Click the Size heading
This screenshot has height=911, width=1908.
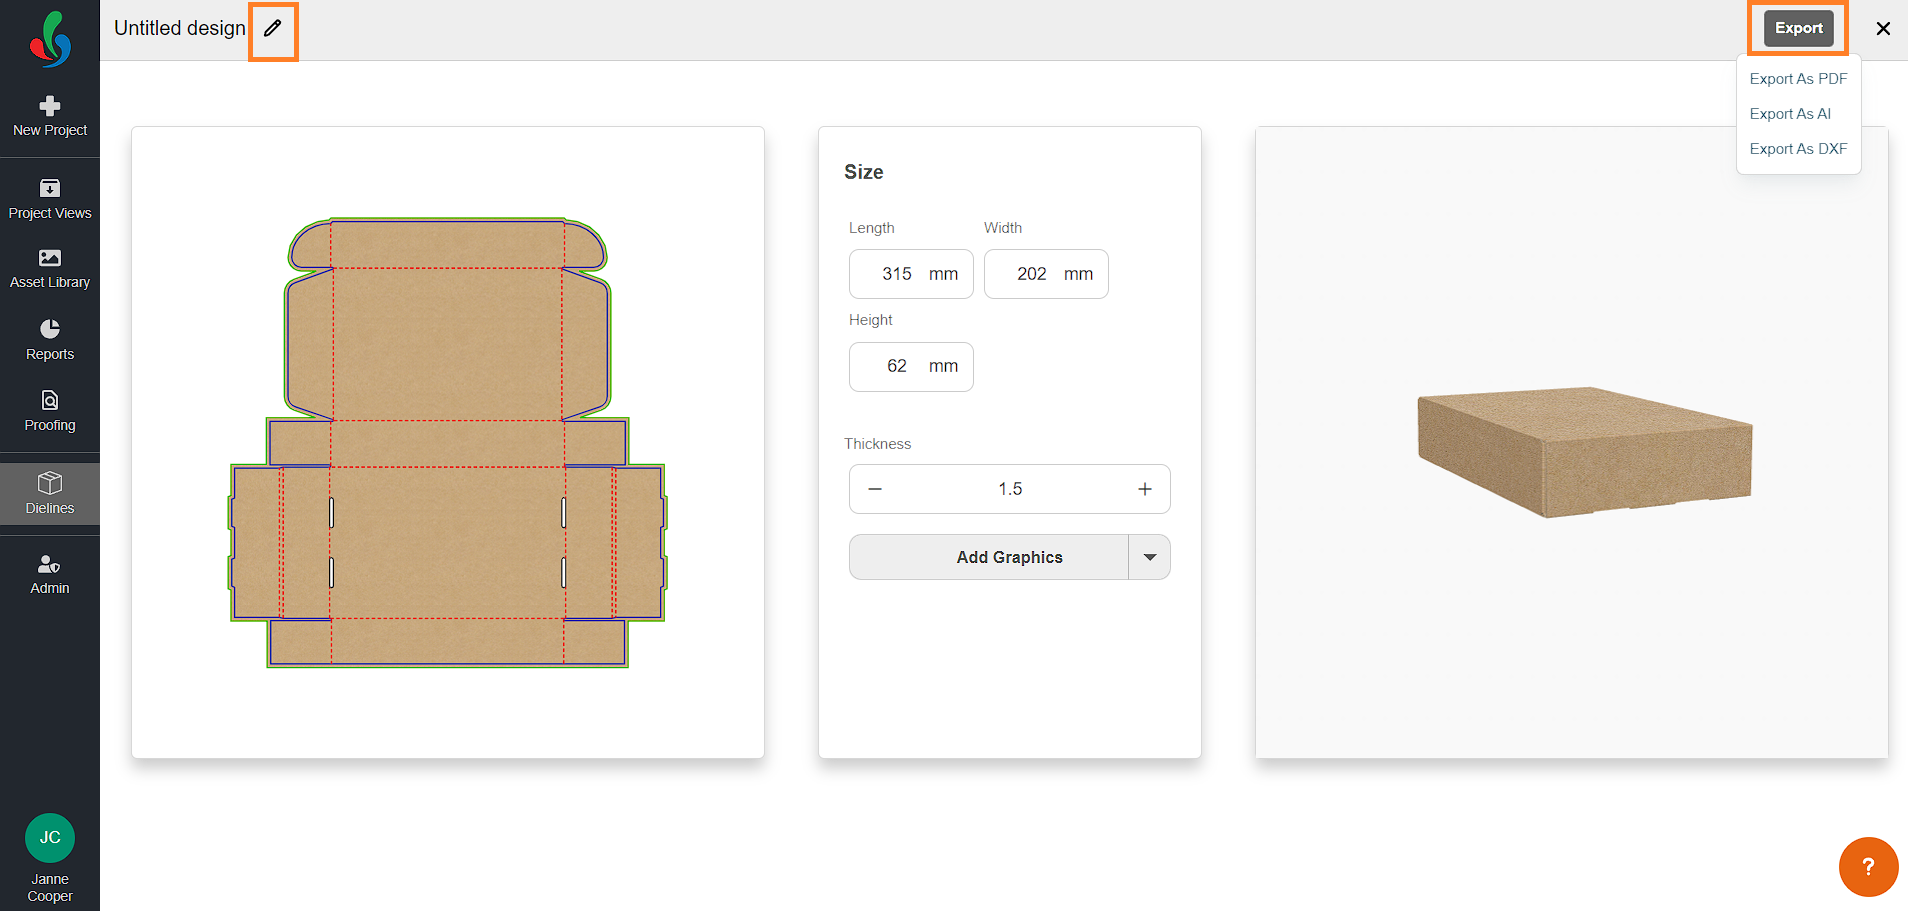(864, 172)
